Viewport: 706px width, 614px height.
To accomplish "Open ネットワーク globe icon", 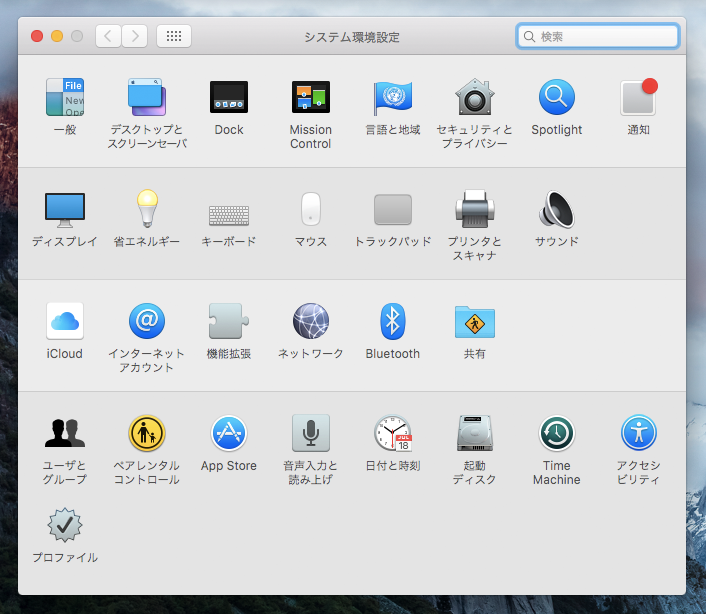I will click(311, 321).
